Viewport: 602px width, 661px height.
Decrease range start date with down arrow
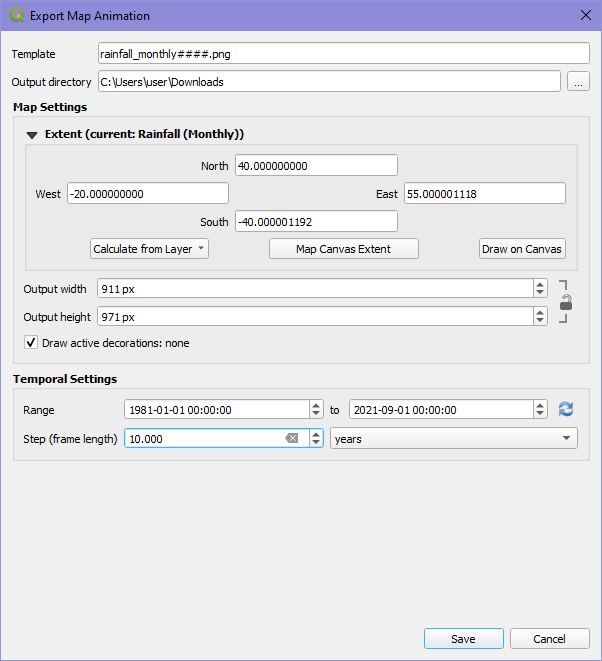(316, 414)
